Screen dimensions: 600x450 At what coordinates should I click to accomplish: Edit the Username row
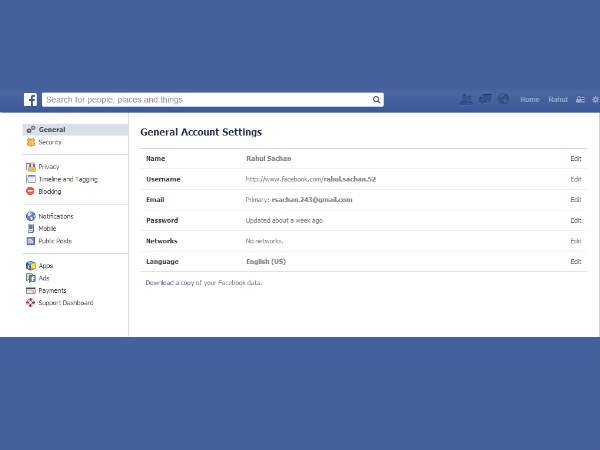pyautogui.click(x=576, y=179)
